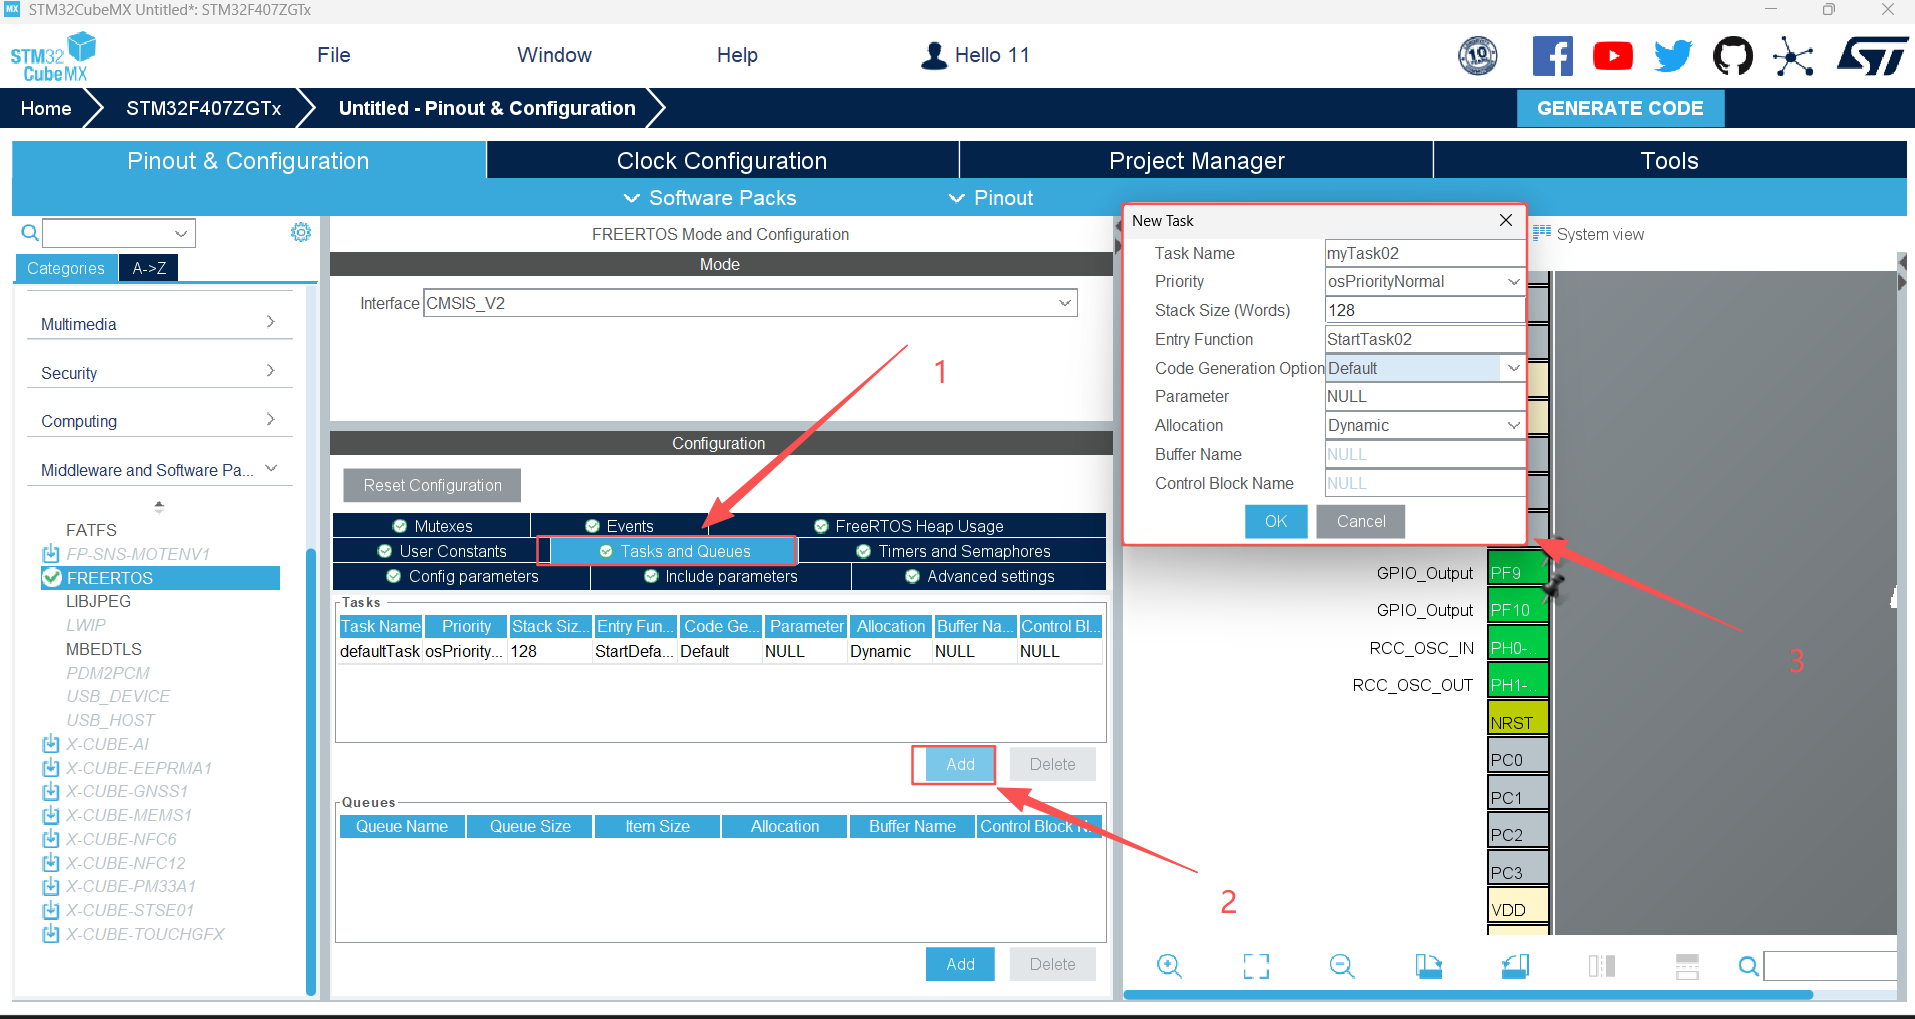Open the YouTube icon link
This screenshot has width=1915, height=1019.
click(x=1613, y=56)
